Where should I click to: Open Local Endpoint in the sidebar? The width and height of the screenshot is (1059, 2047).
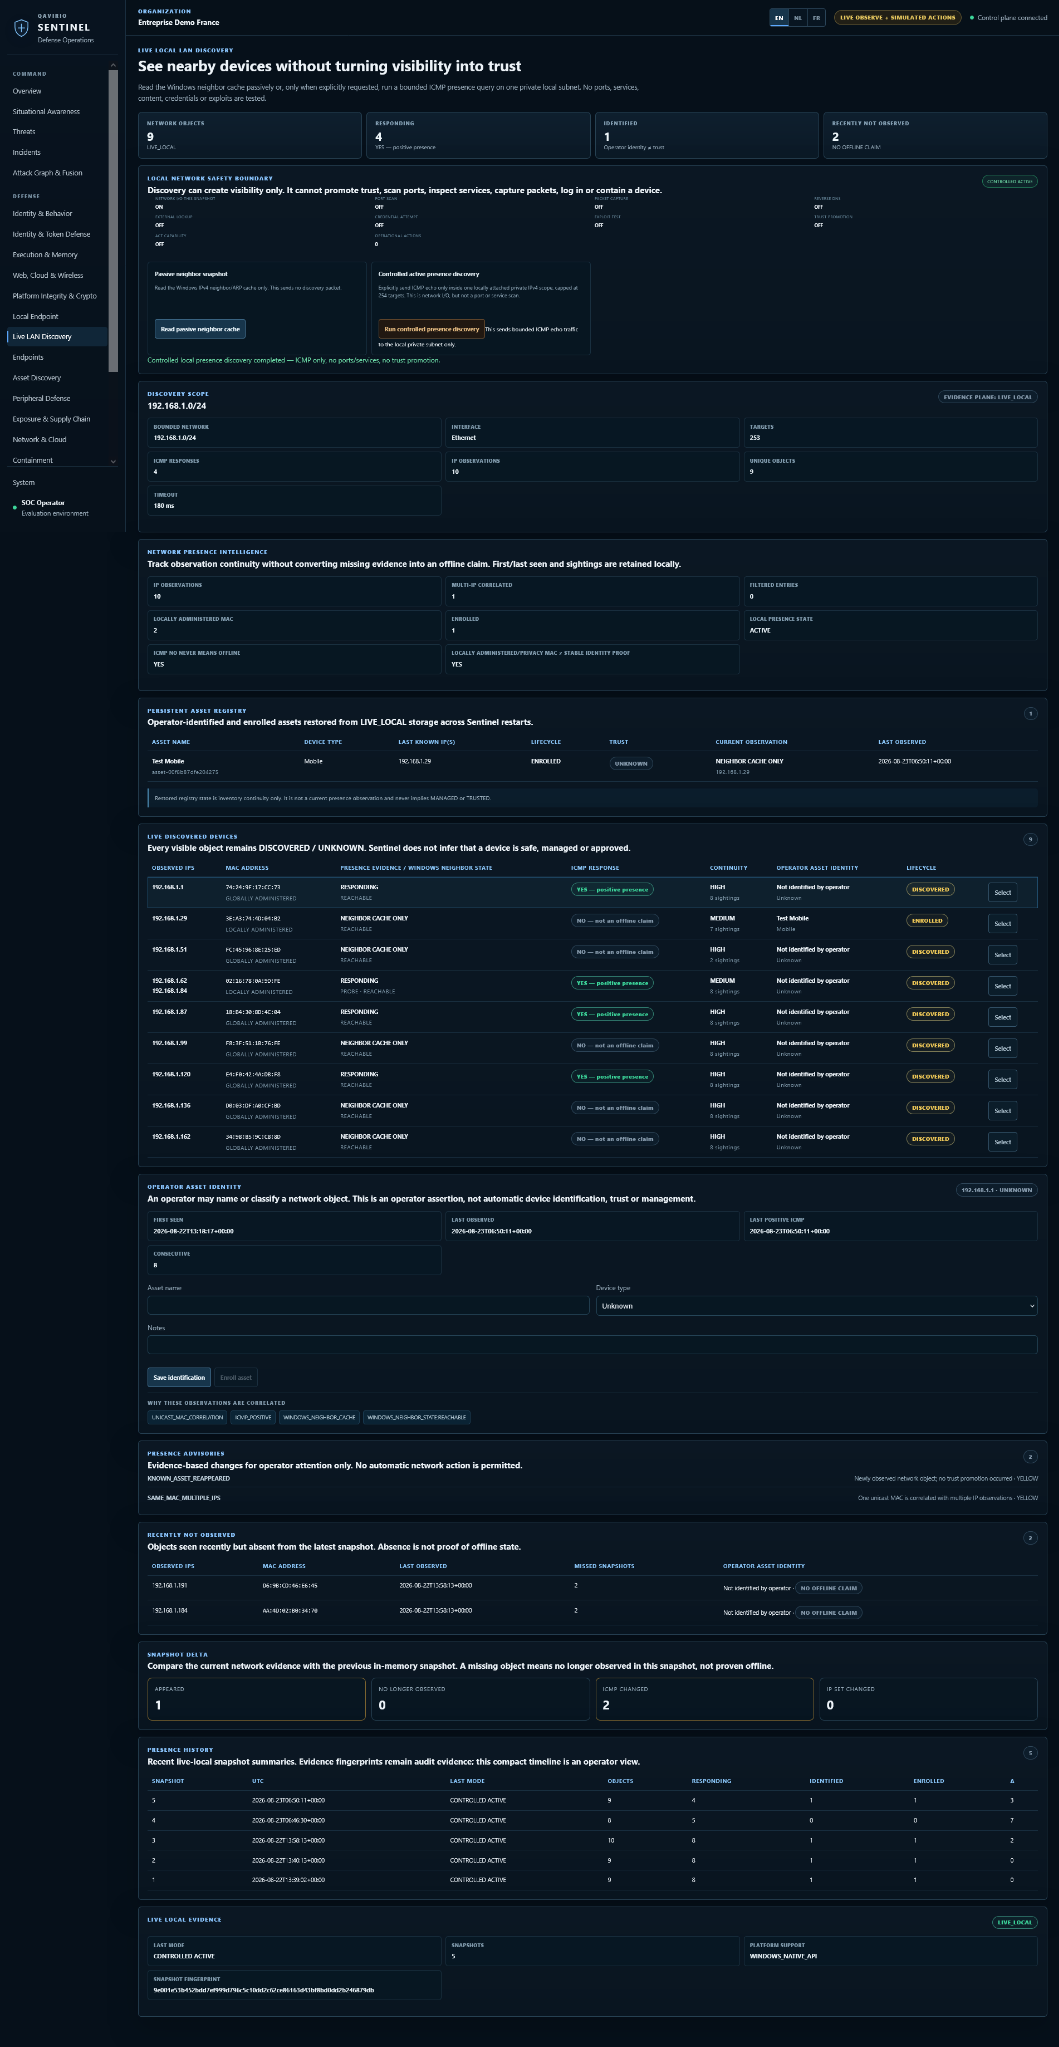coord(35,316)
